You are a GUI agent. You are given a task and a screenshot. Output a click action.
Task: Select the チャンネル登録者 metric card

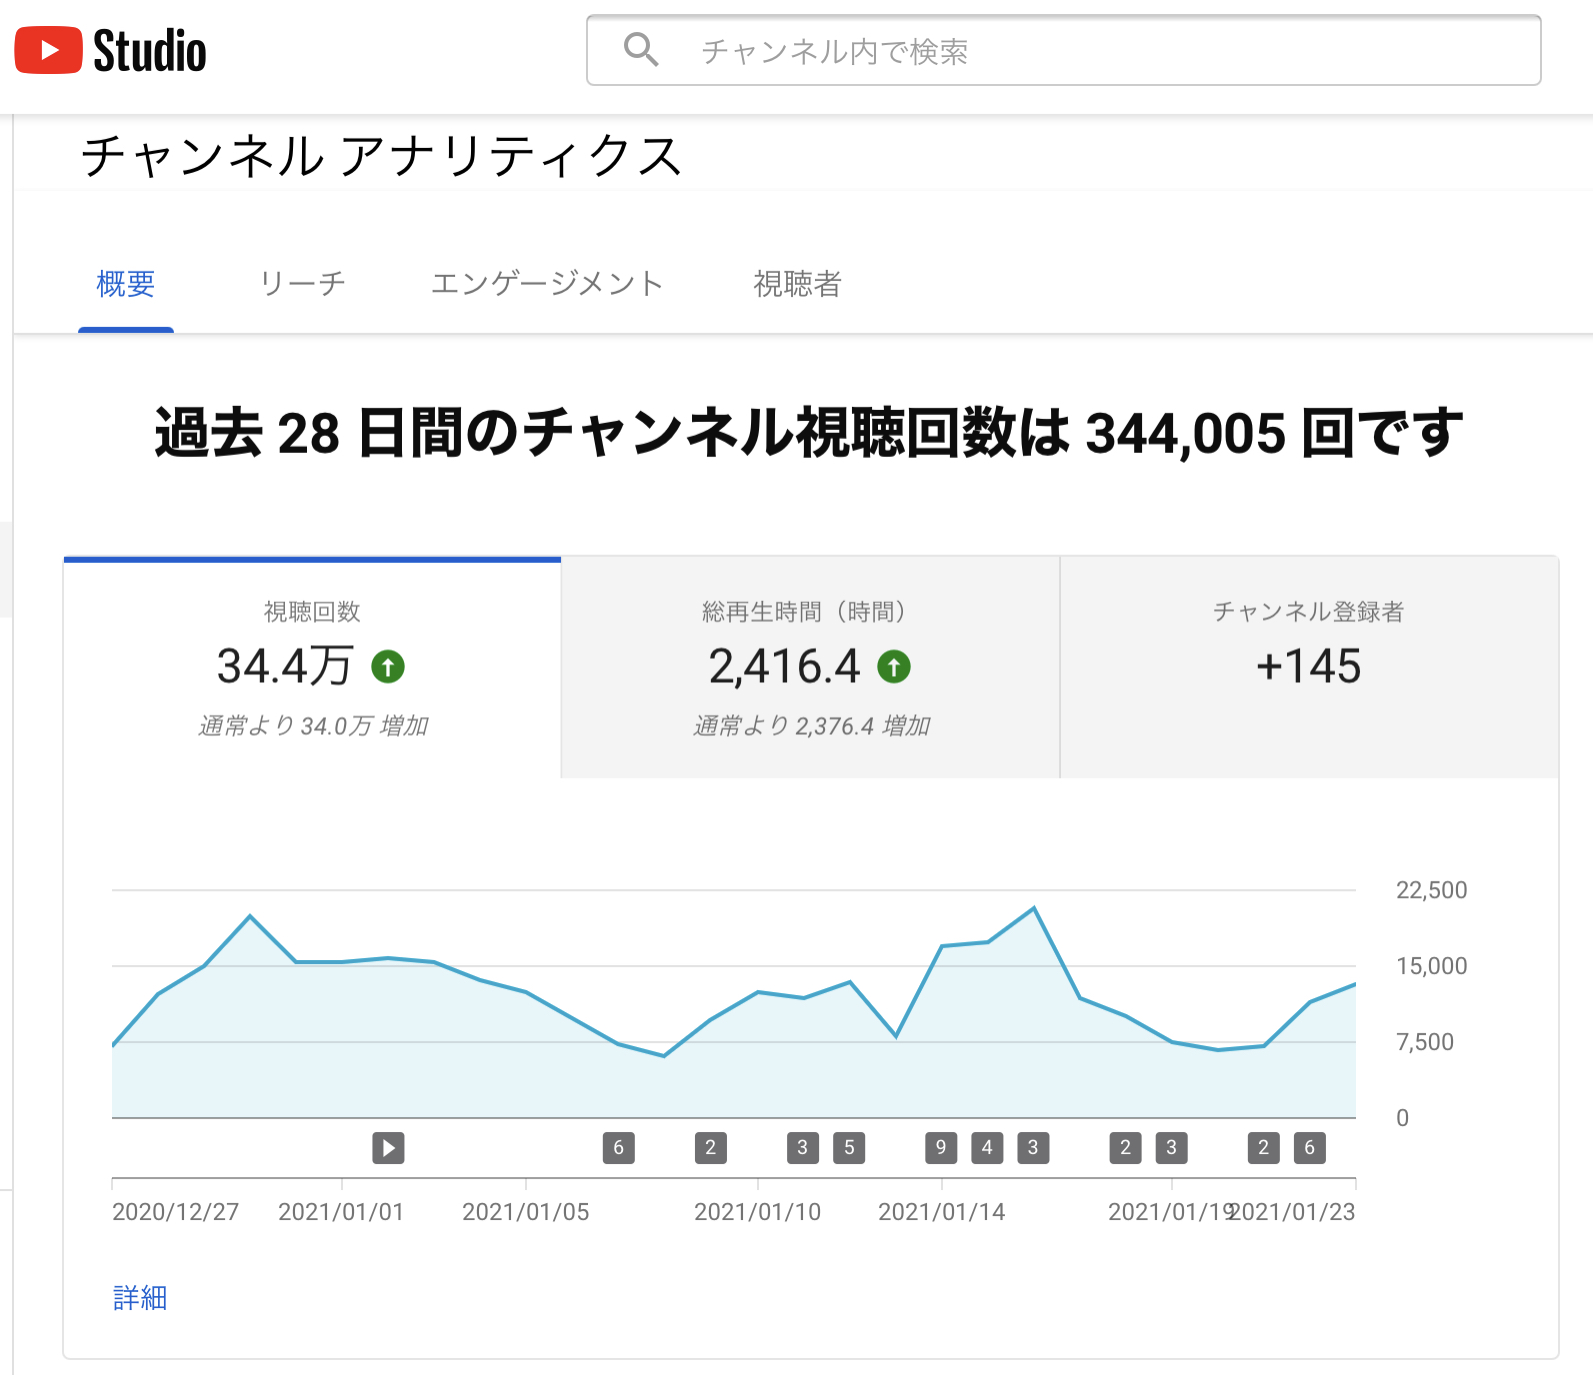[1309, 667]
